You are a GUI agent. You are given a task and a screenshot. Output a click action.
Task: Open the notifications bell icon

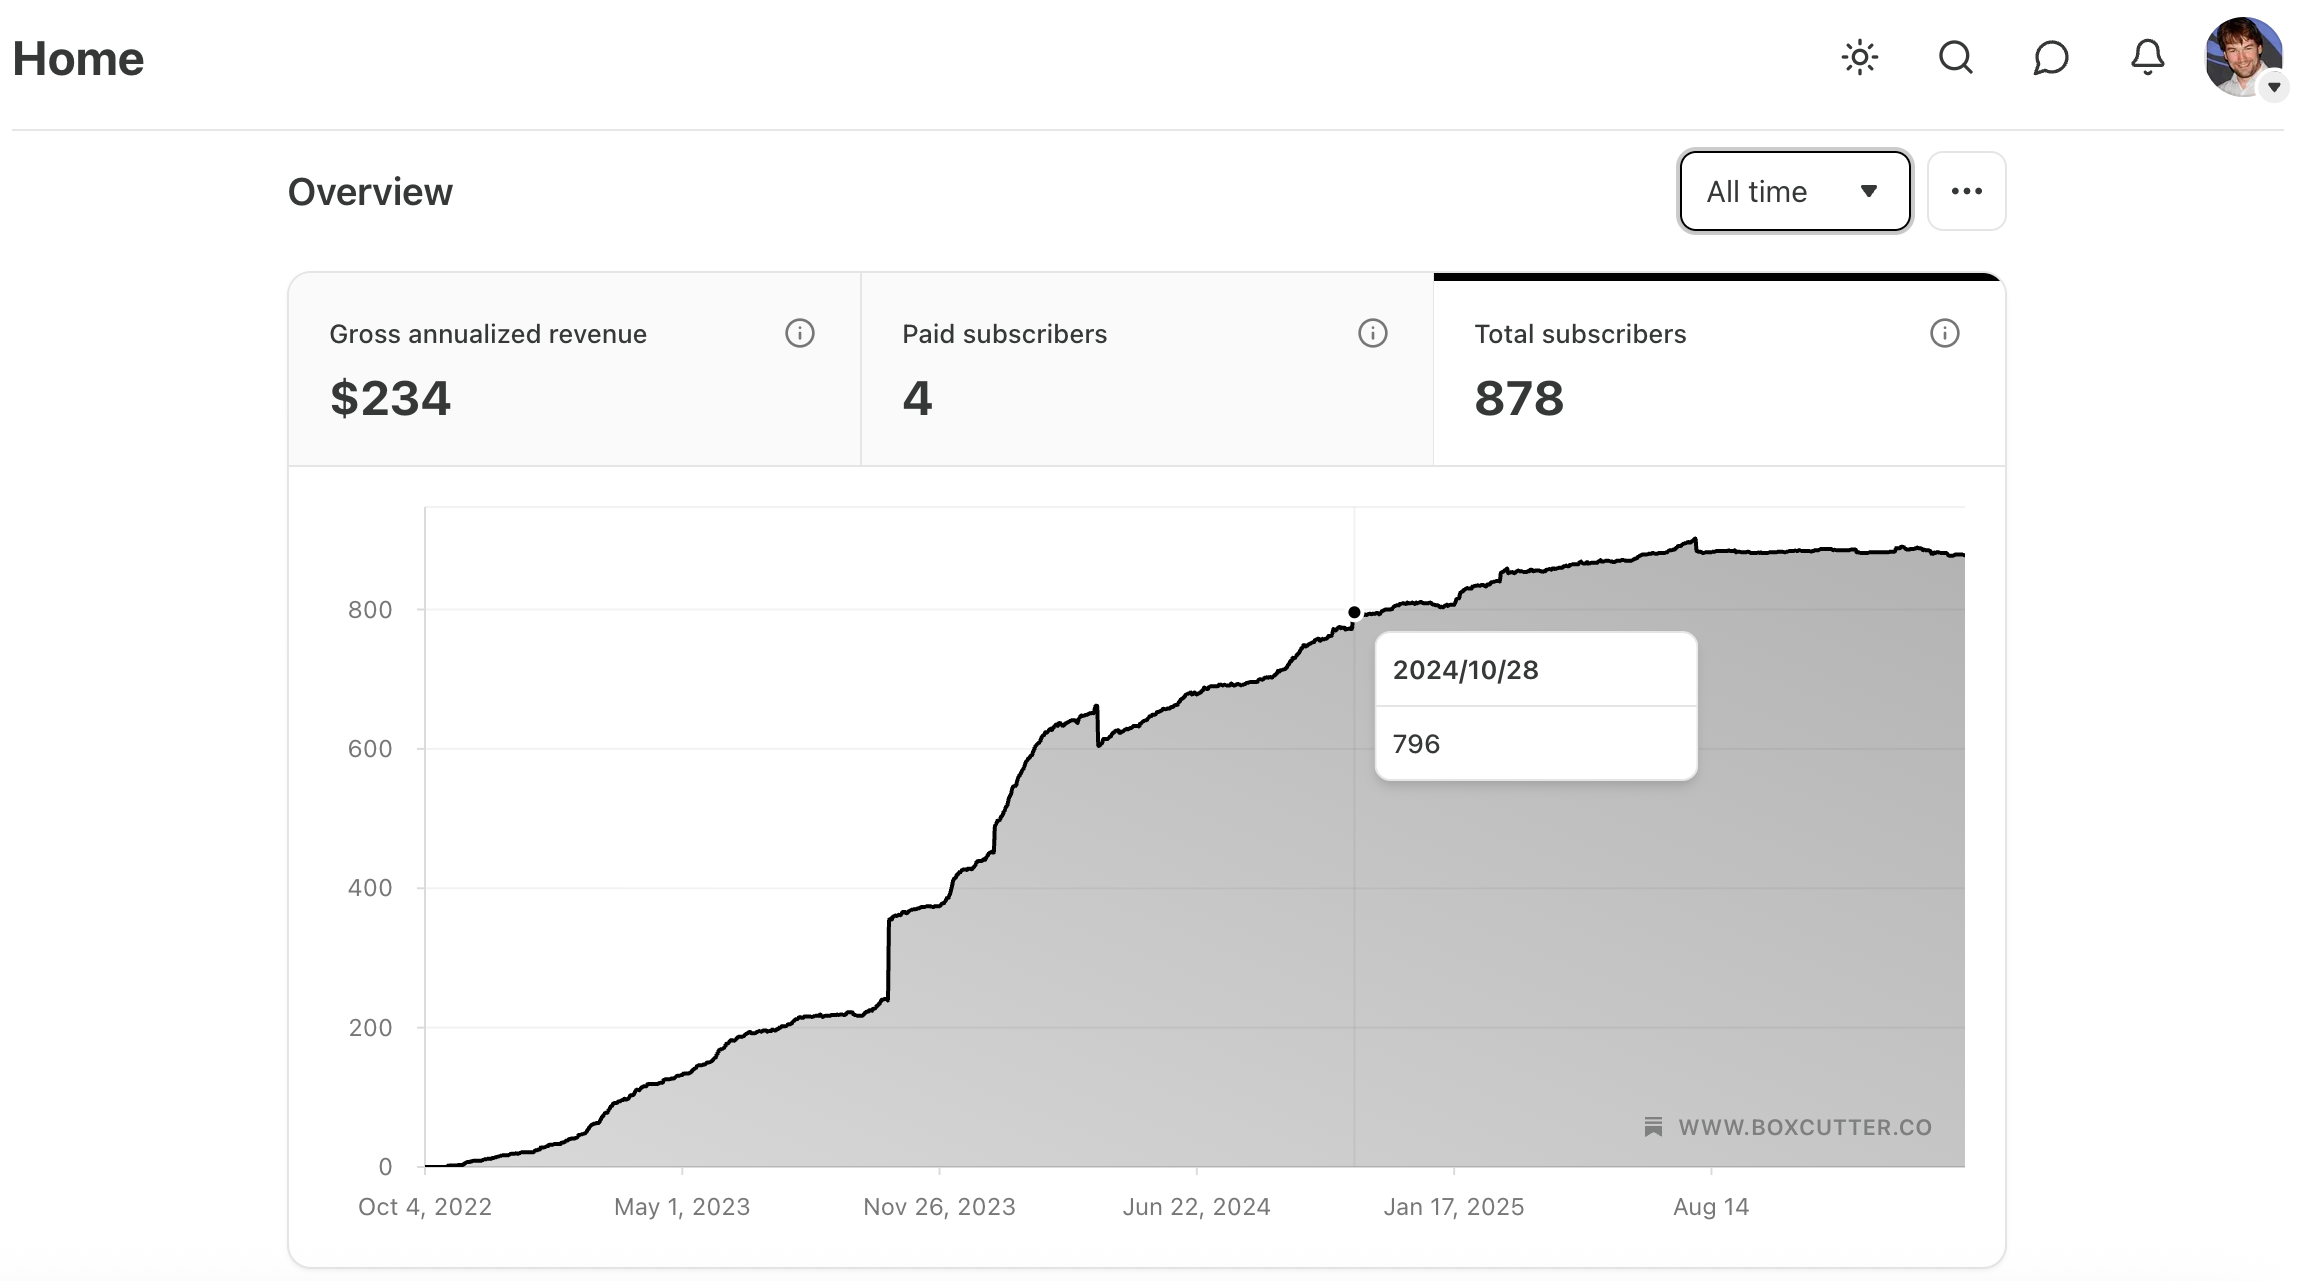[x=2147, y=58]
